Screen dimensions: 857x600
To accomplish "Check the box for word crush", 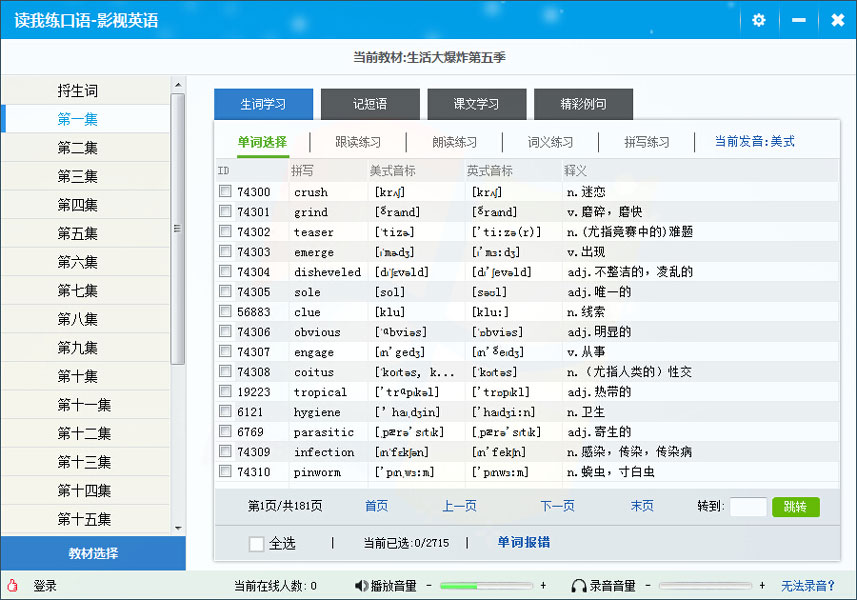I will [226, 192].
